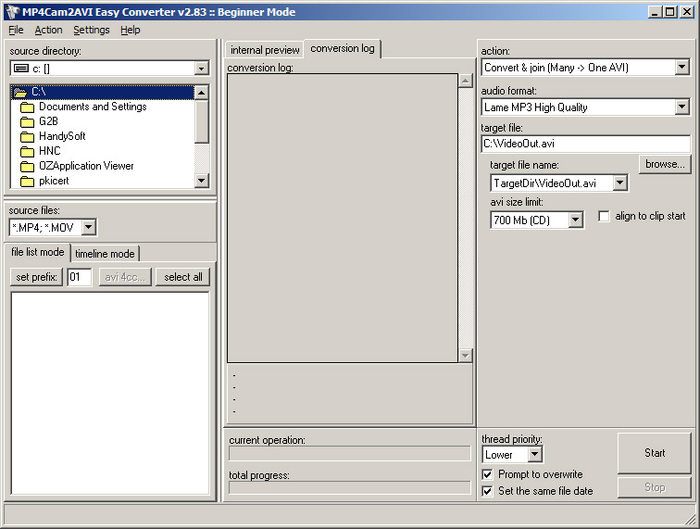
Task: Switch to the conversion log tab
Action: click(342, 48)
